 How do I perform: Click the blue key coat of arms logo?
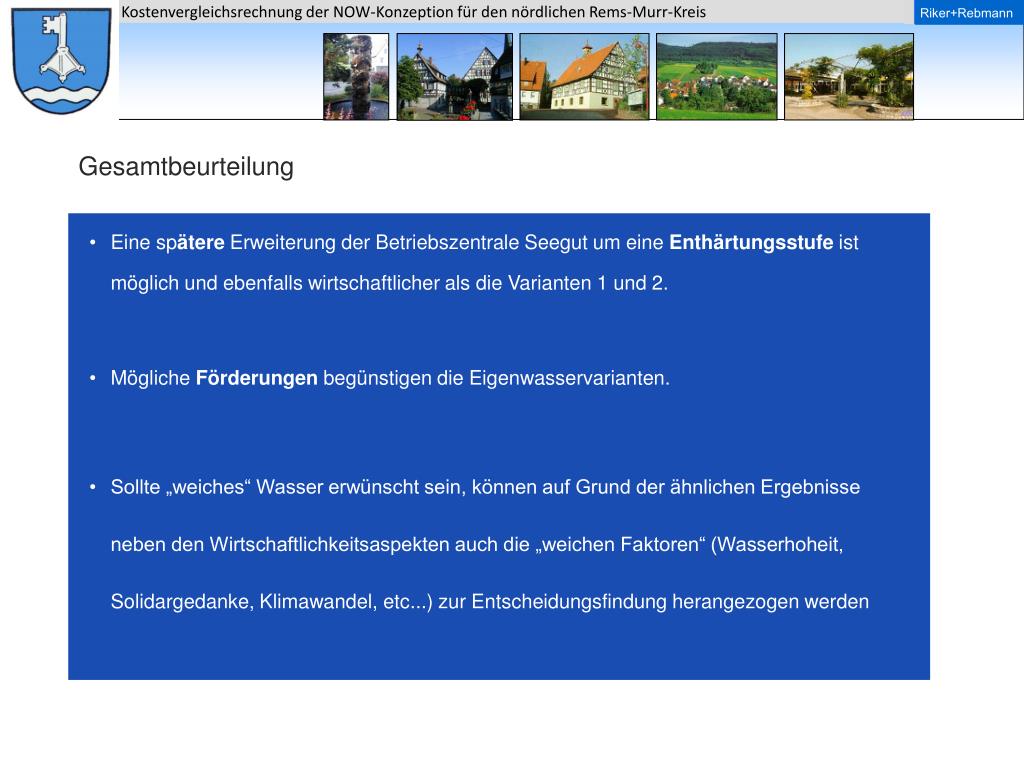[x=61, y=61]
